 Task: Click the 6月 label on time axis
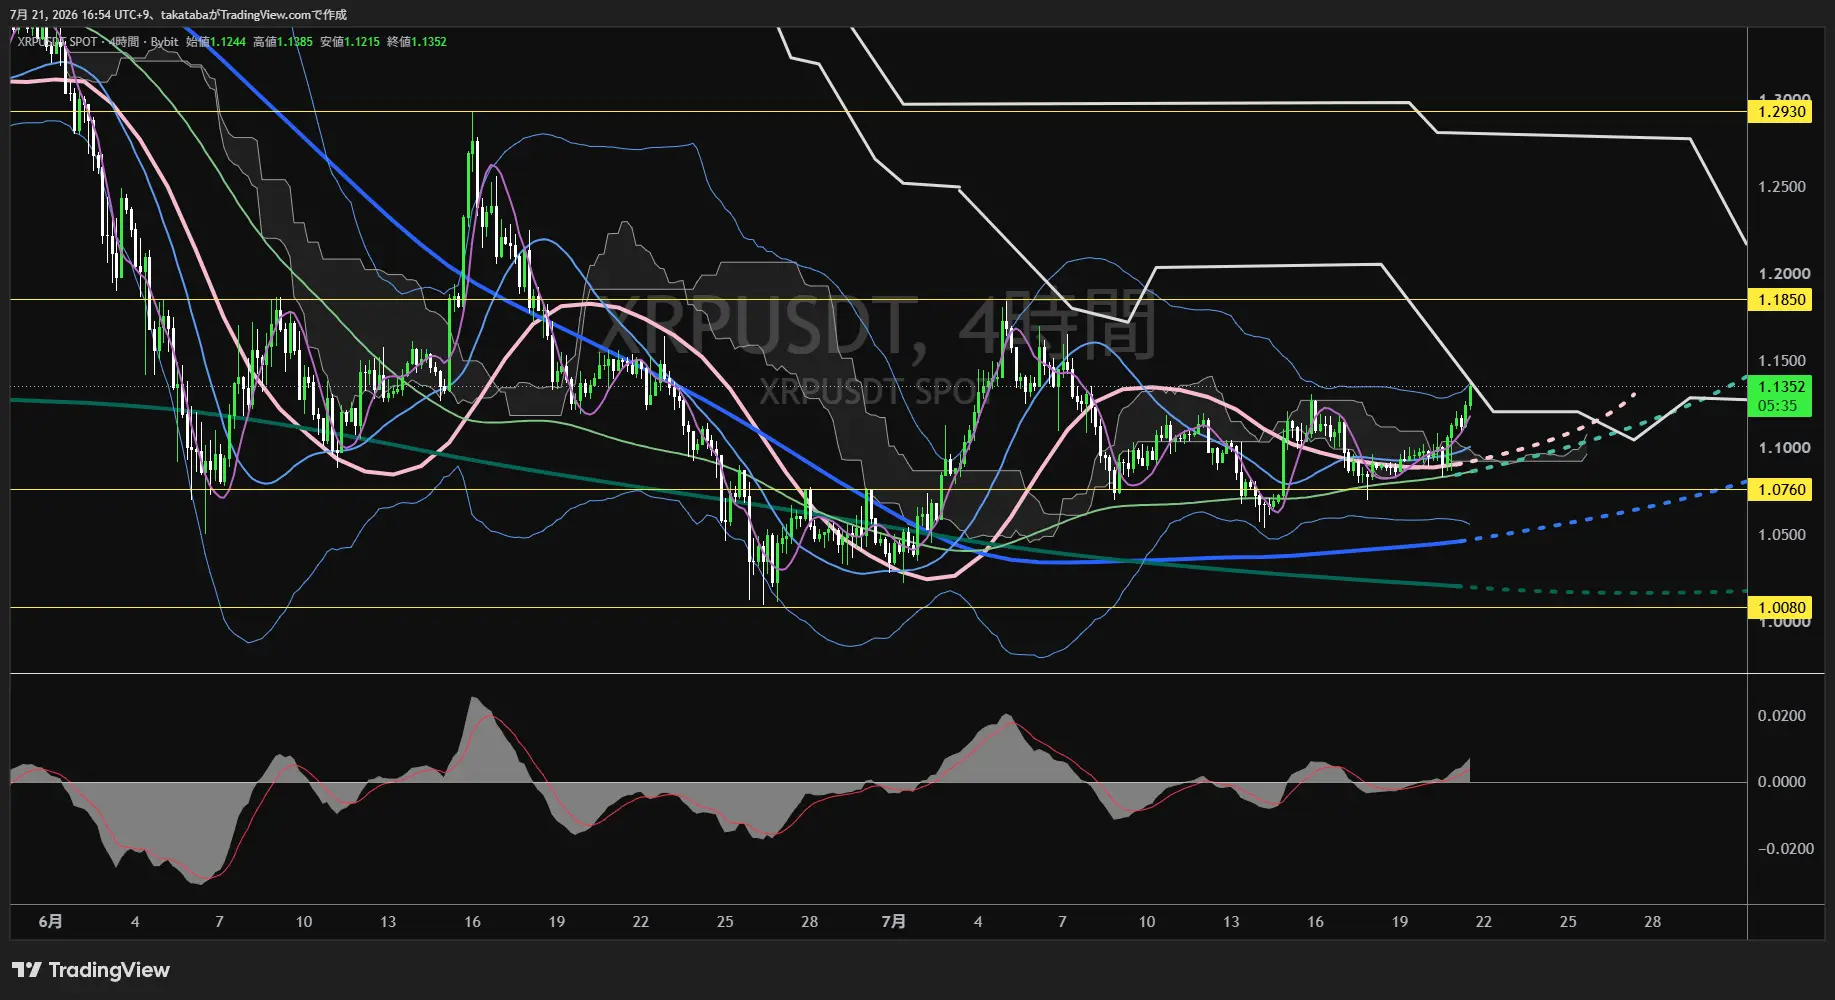tap(51, 921)
